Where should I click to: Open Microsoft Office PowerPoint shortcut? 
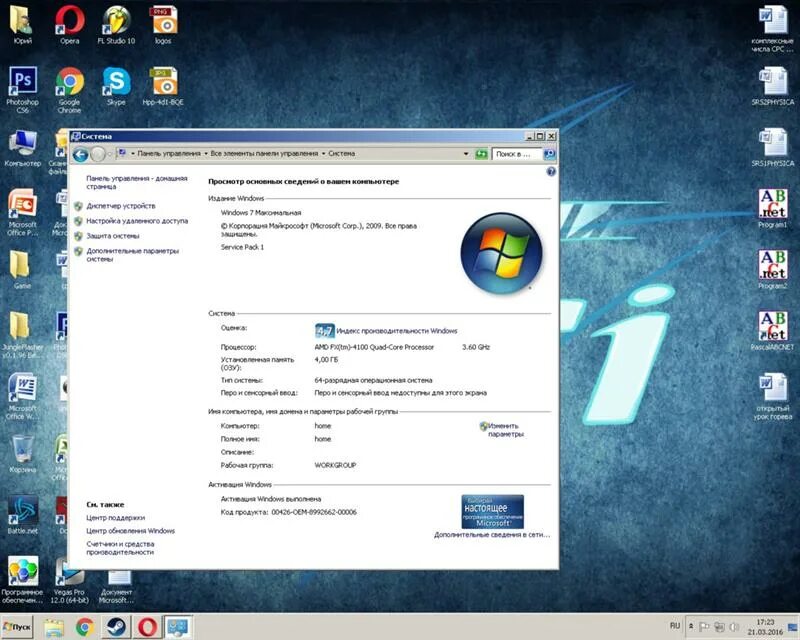(x=22, y=212)
